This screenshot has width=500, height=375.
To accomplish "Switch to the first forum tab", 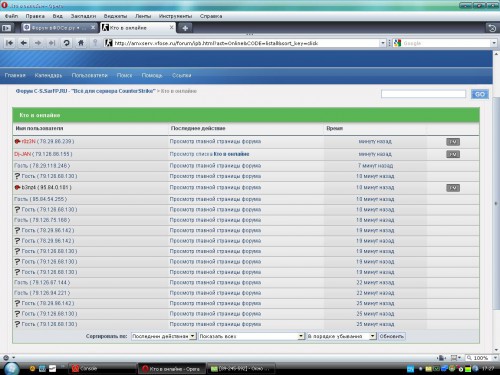I will [x=56, y=28].
